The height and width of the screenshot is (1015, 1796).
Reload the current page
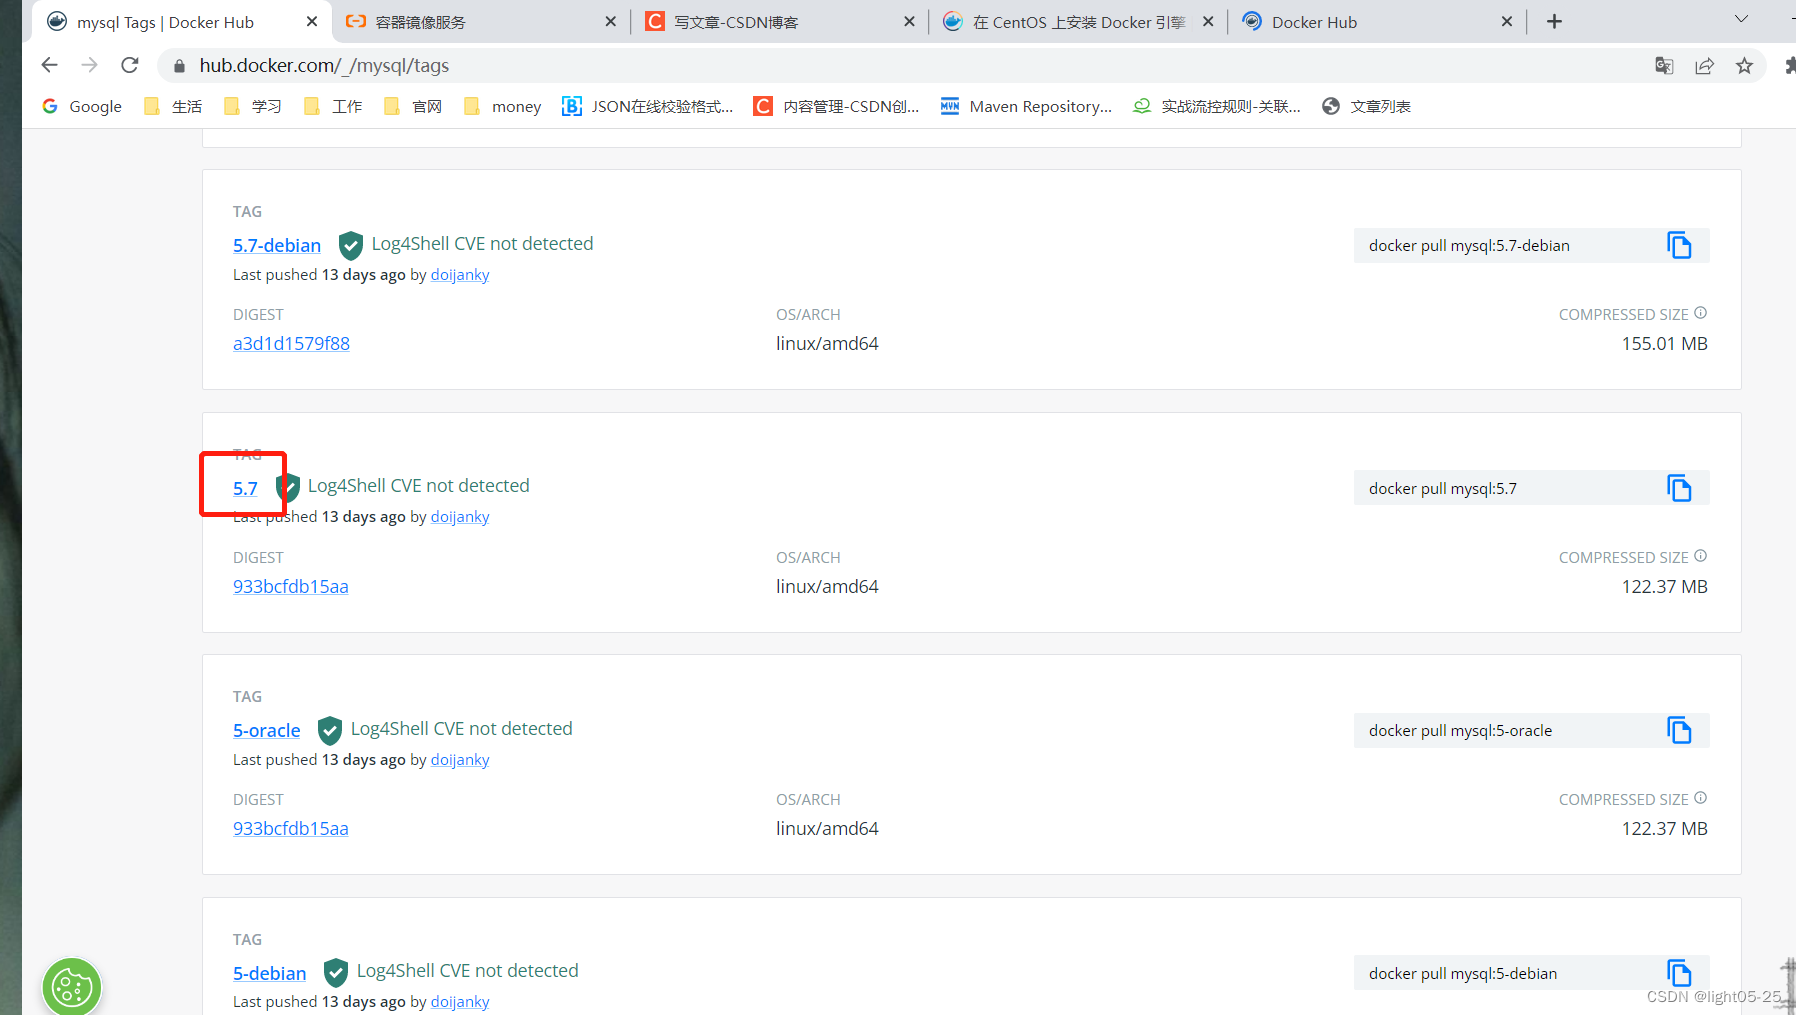[x=129, y=65]
